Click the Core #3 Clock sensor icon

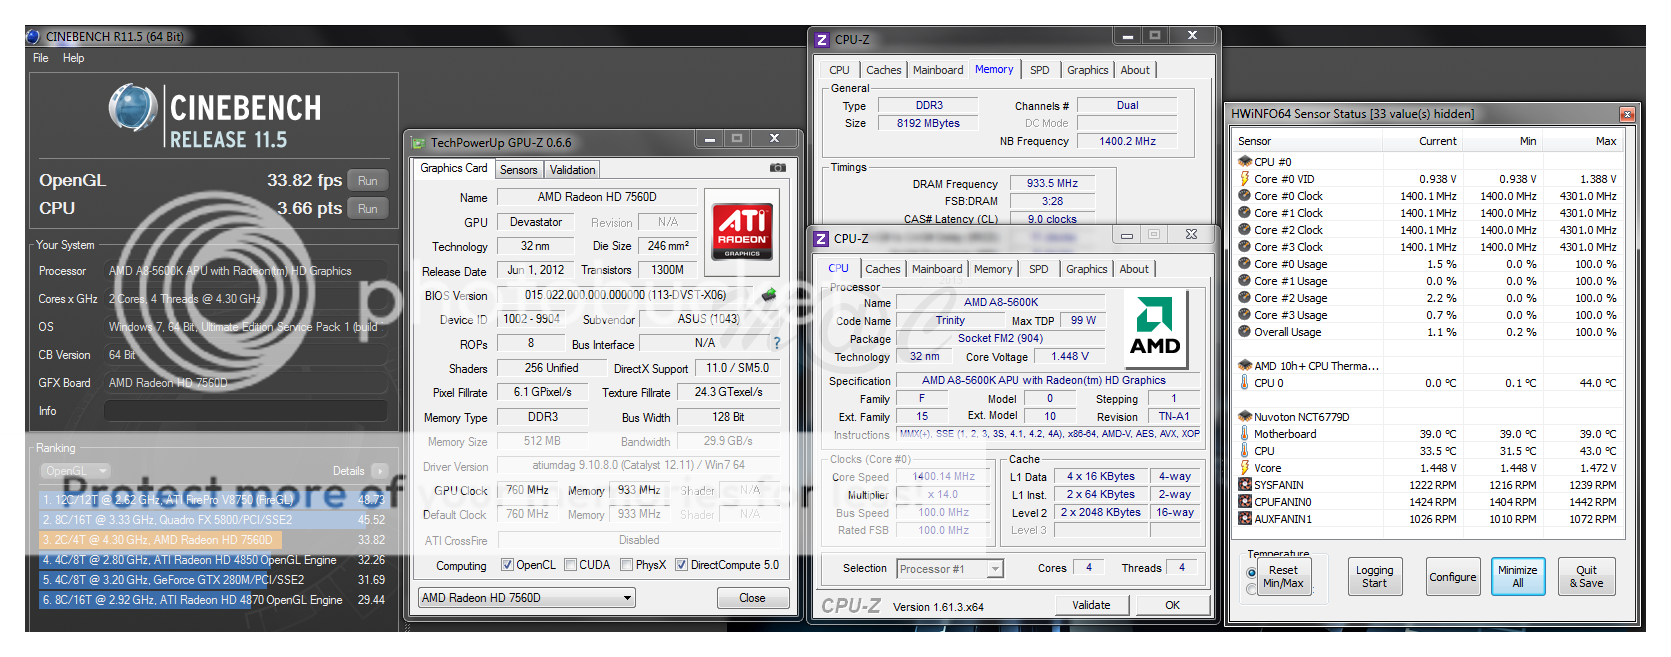[x=1245, y=247]
